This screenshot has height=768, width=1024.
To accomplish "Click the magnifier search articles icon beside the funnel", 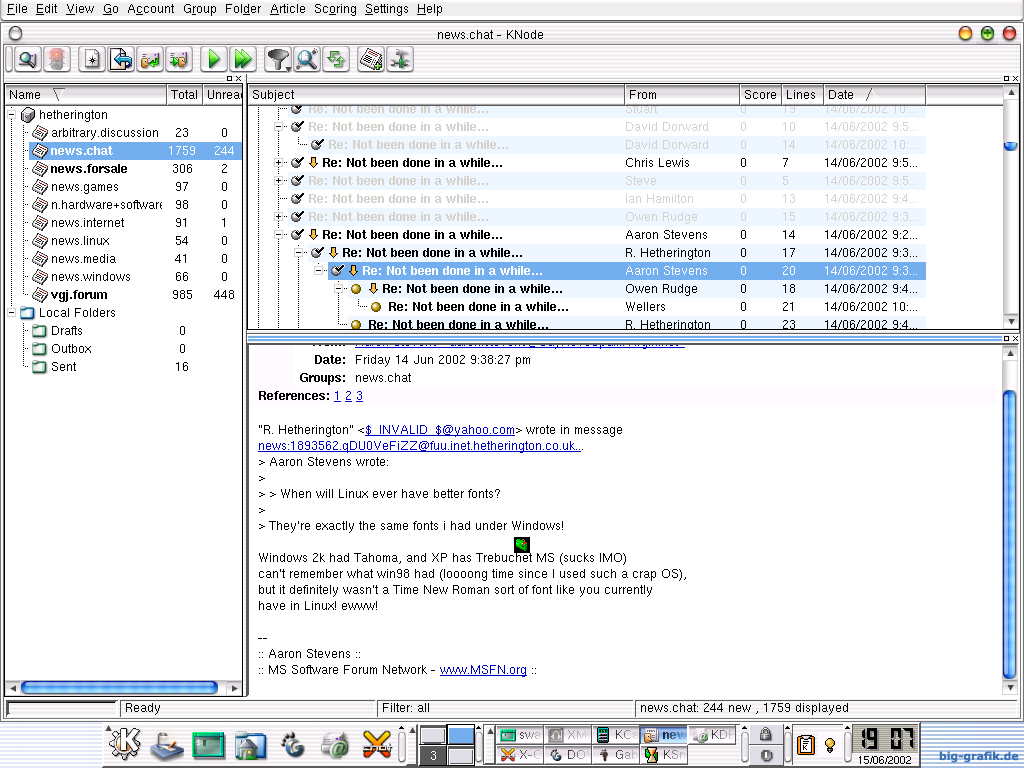I will coord(306,59).
